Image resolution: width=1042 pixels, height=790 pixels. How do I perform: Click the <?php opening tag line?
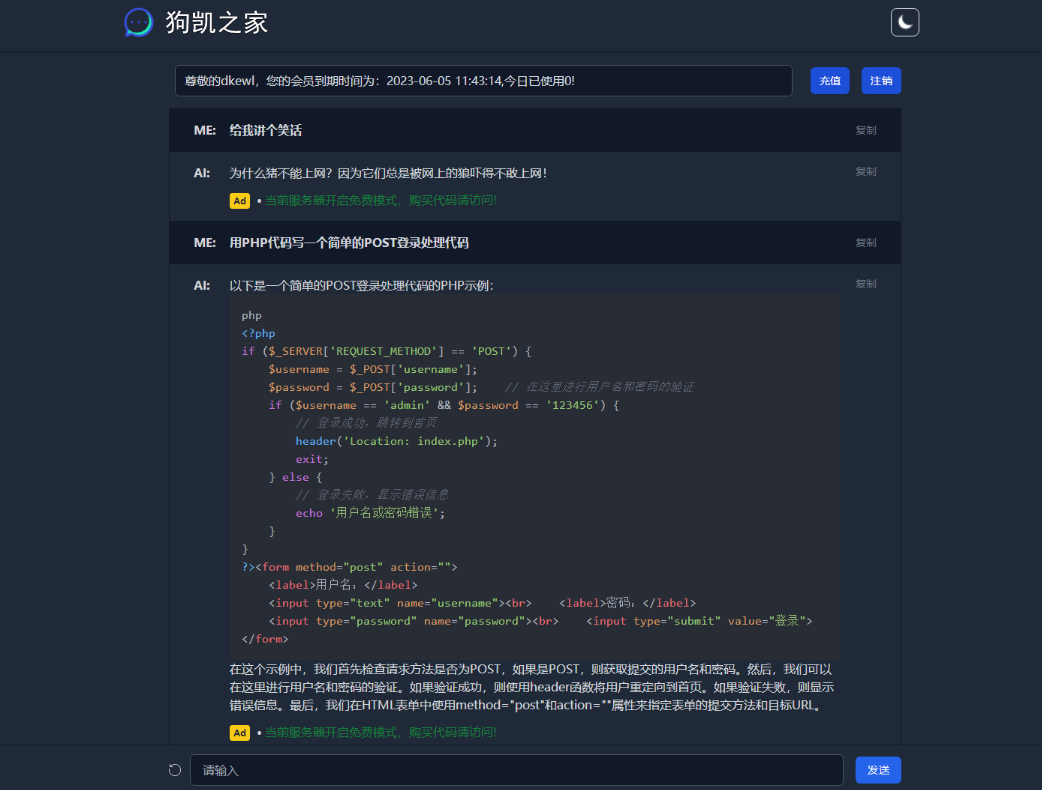(259, 334)
